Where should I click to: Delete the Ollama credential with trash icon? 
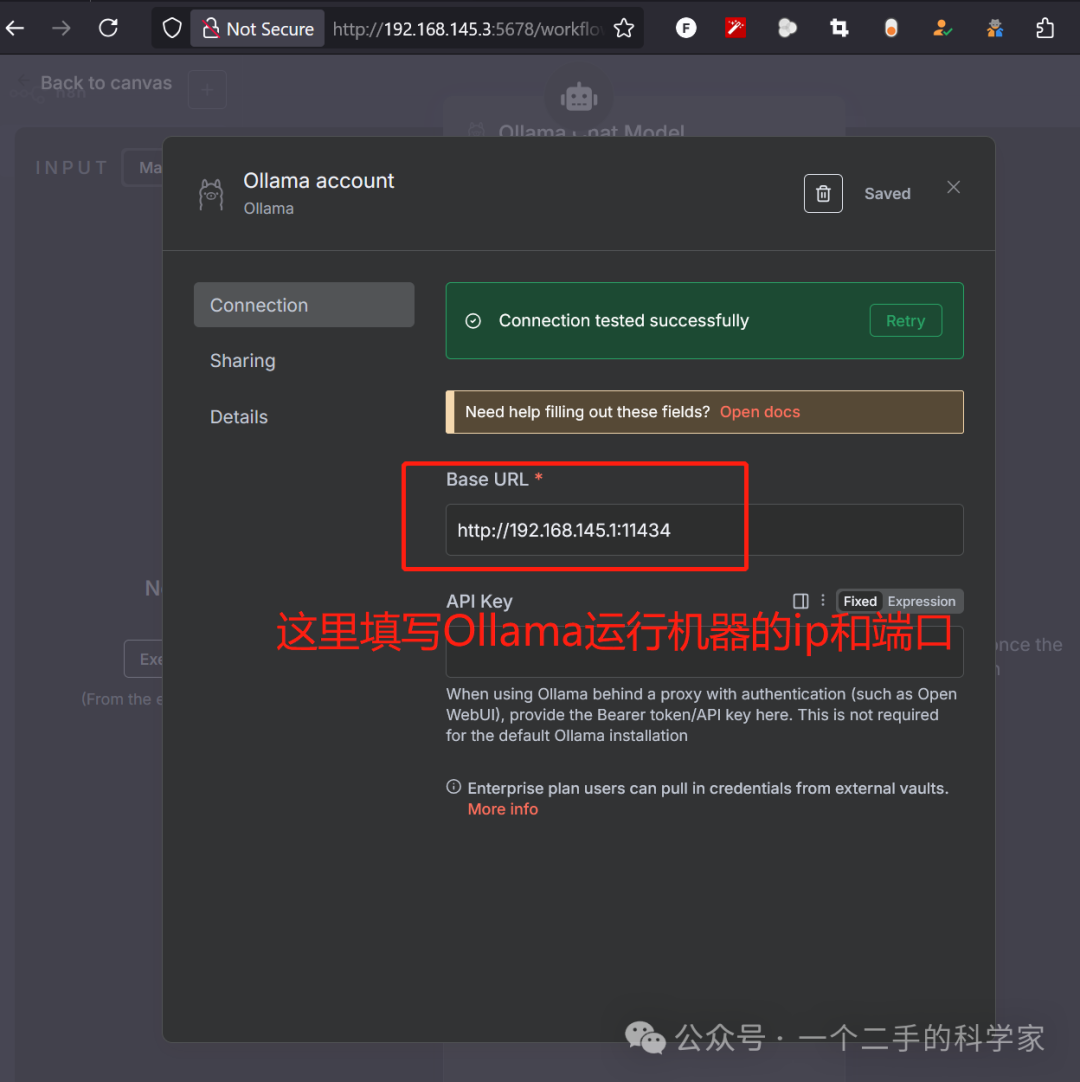click(823, 194)
